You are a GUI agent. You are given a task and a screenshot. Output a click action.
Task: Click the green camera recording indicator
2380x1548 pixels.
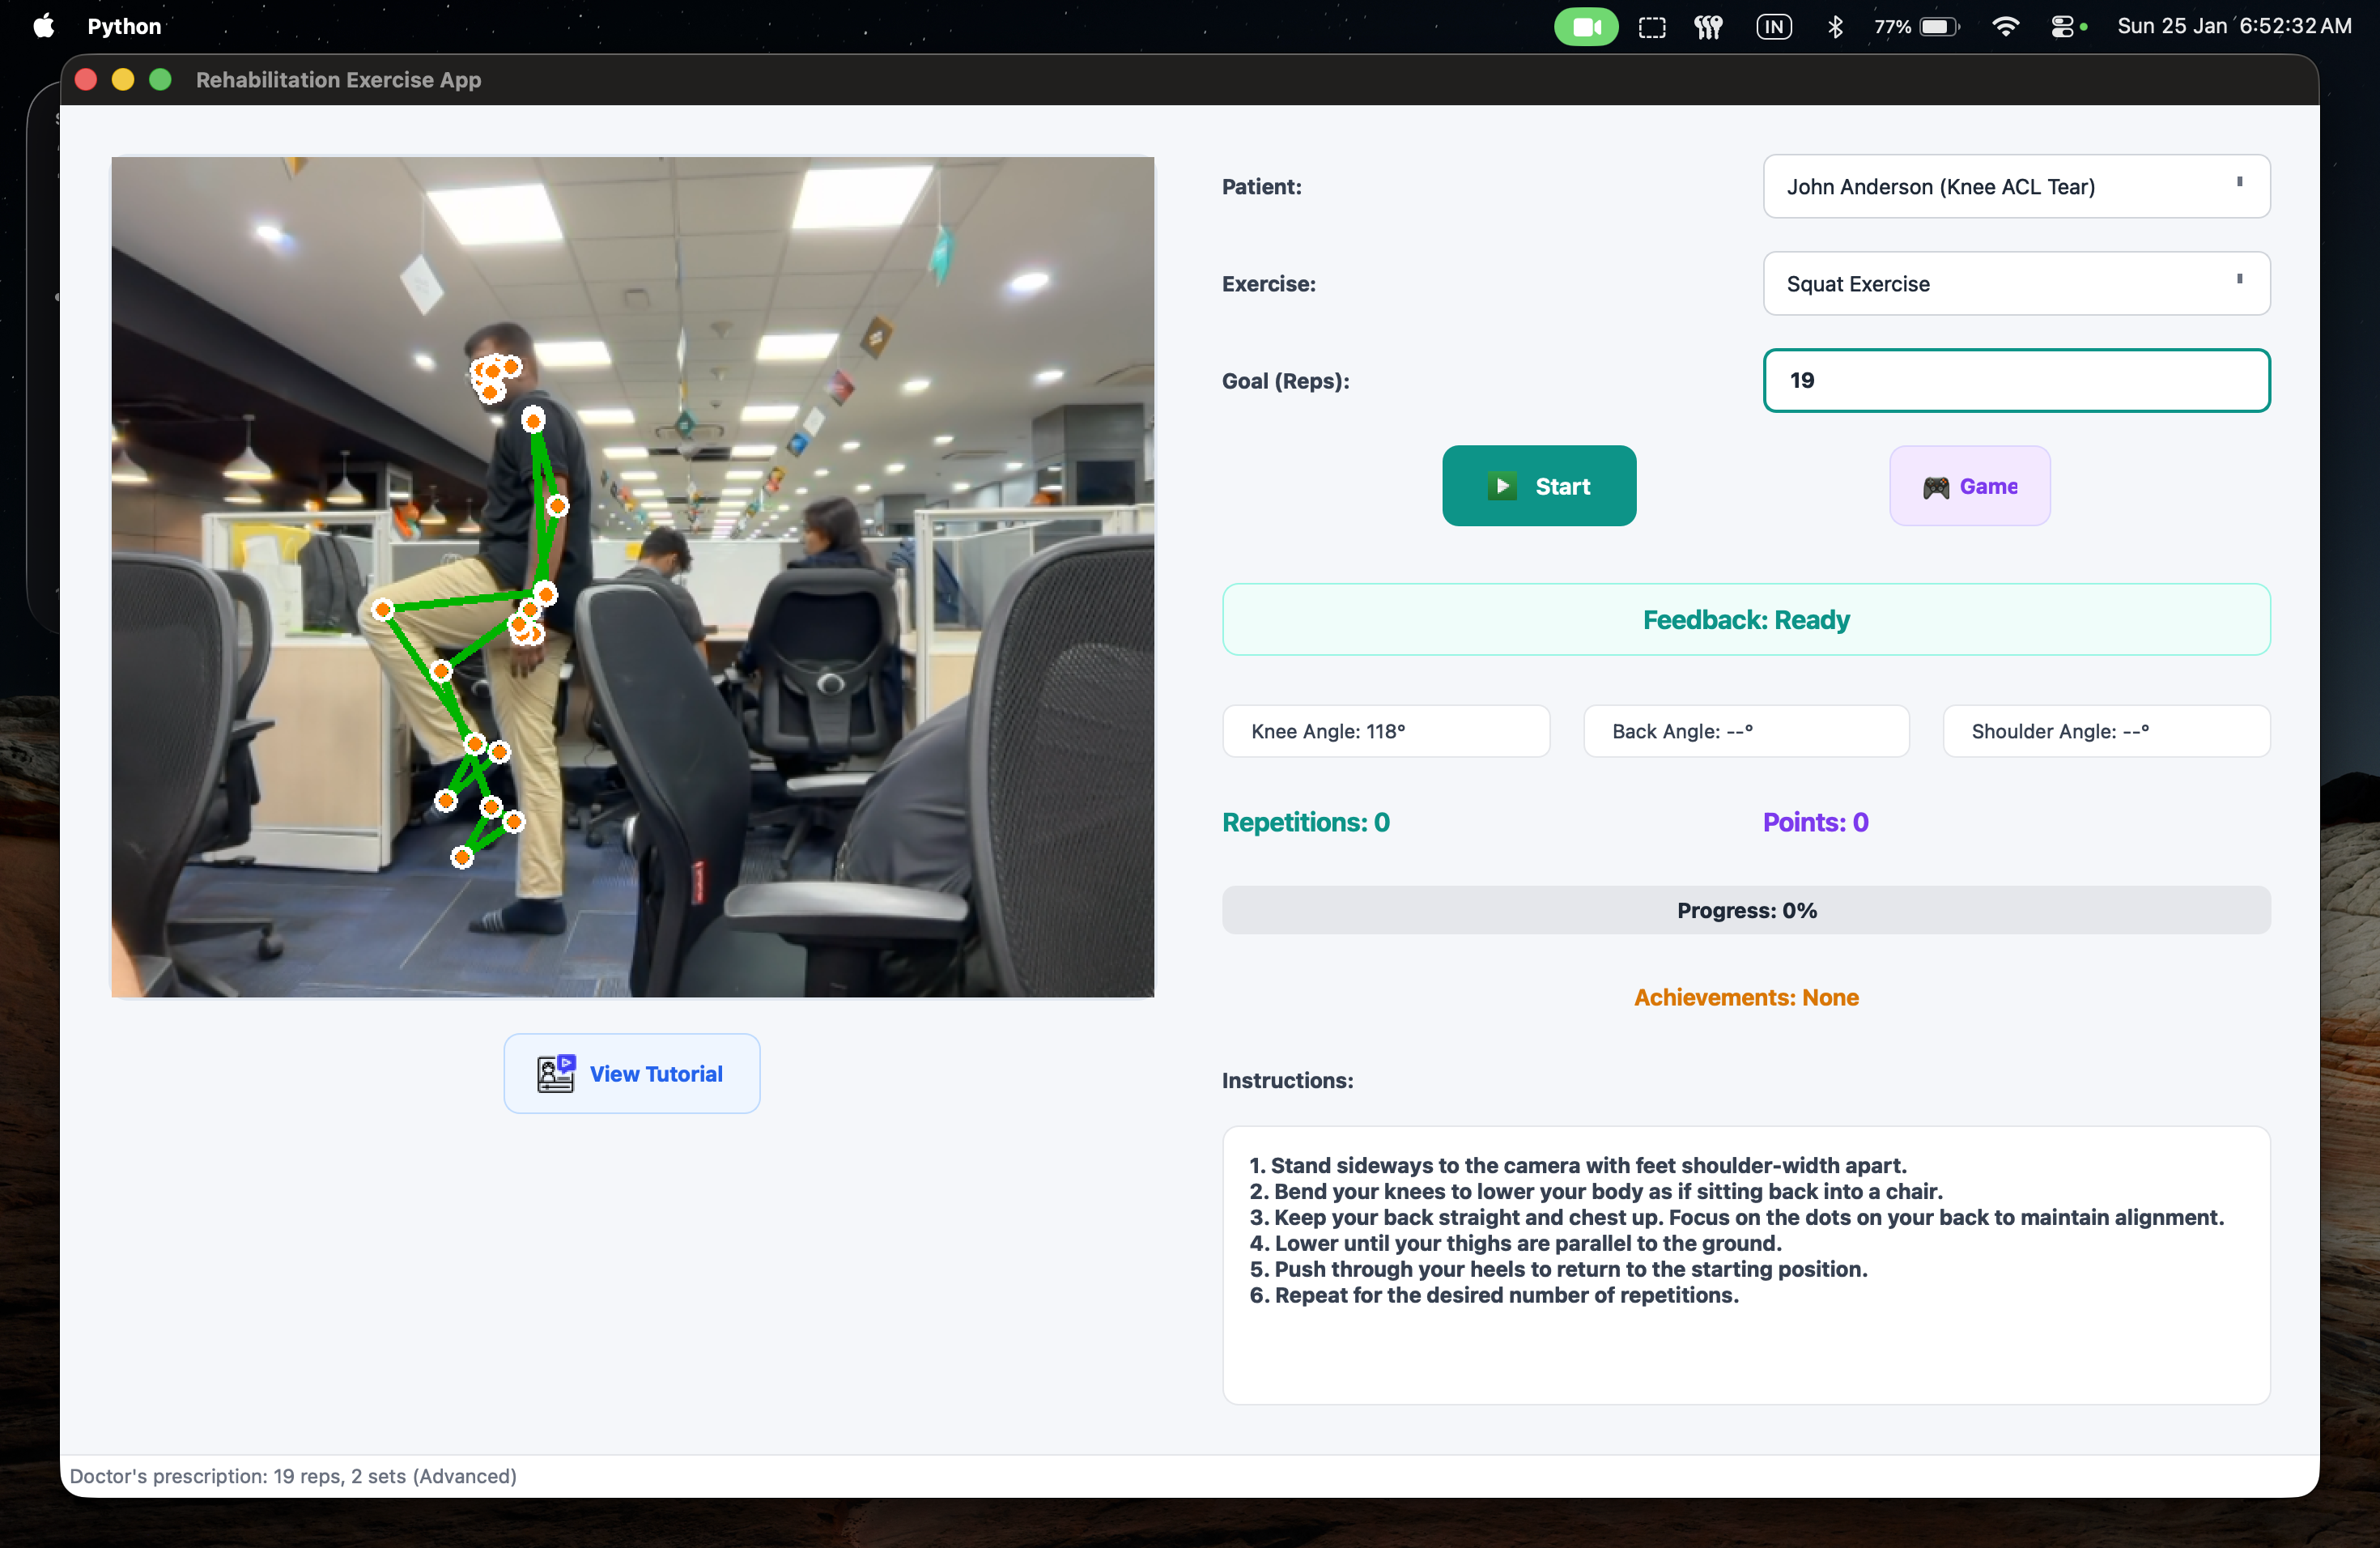1585,27
